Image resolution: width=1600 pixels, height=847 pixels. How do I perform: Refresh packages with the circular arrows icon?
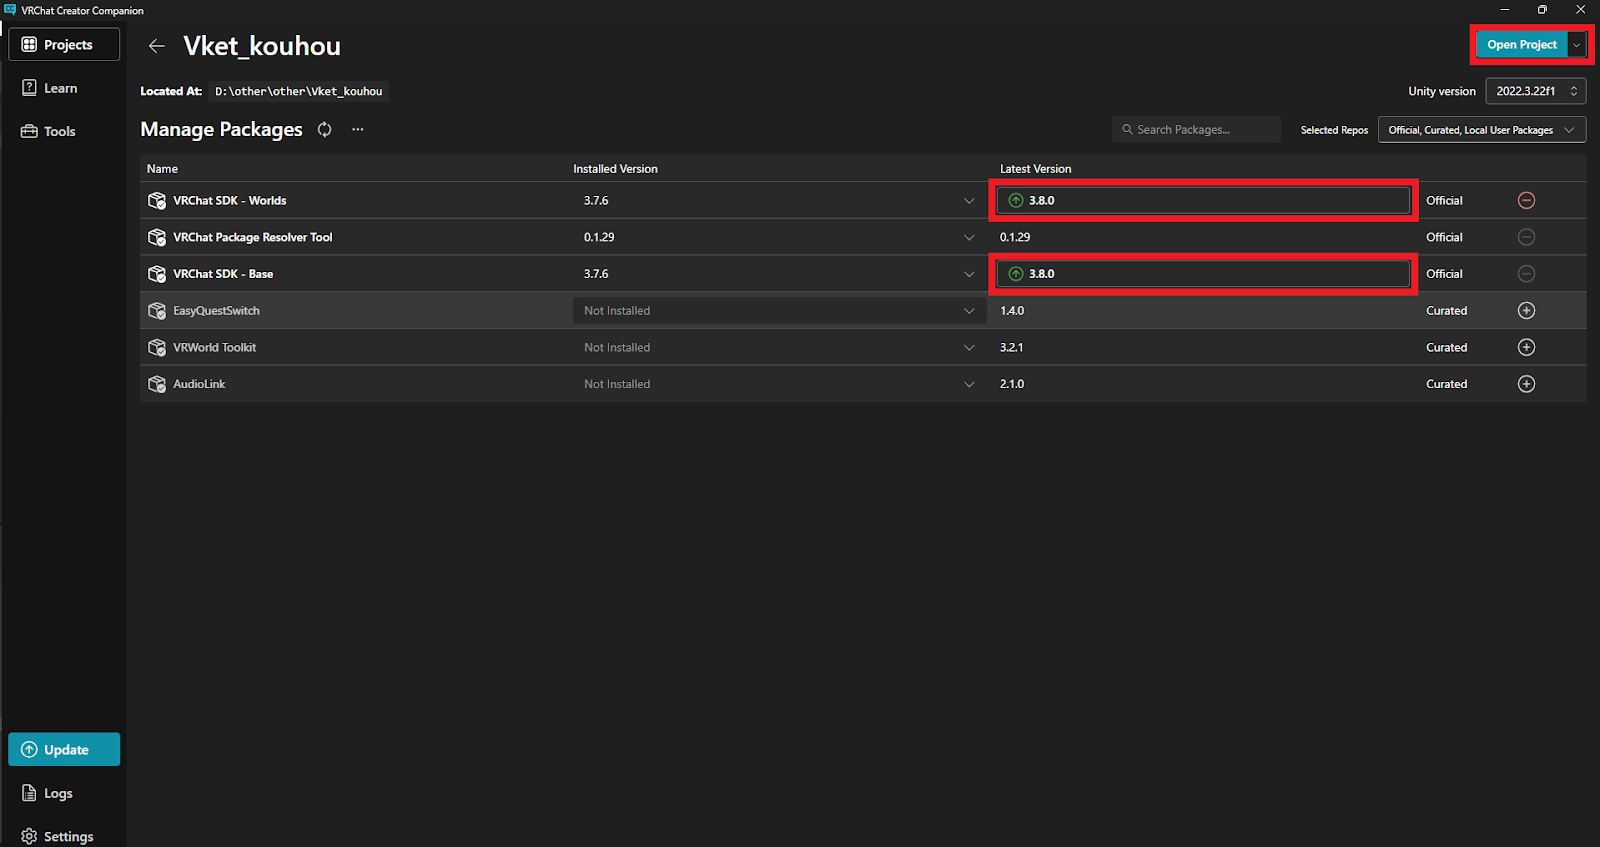(325, 129)
